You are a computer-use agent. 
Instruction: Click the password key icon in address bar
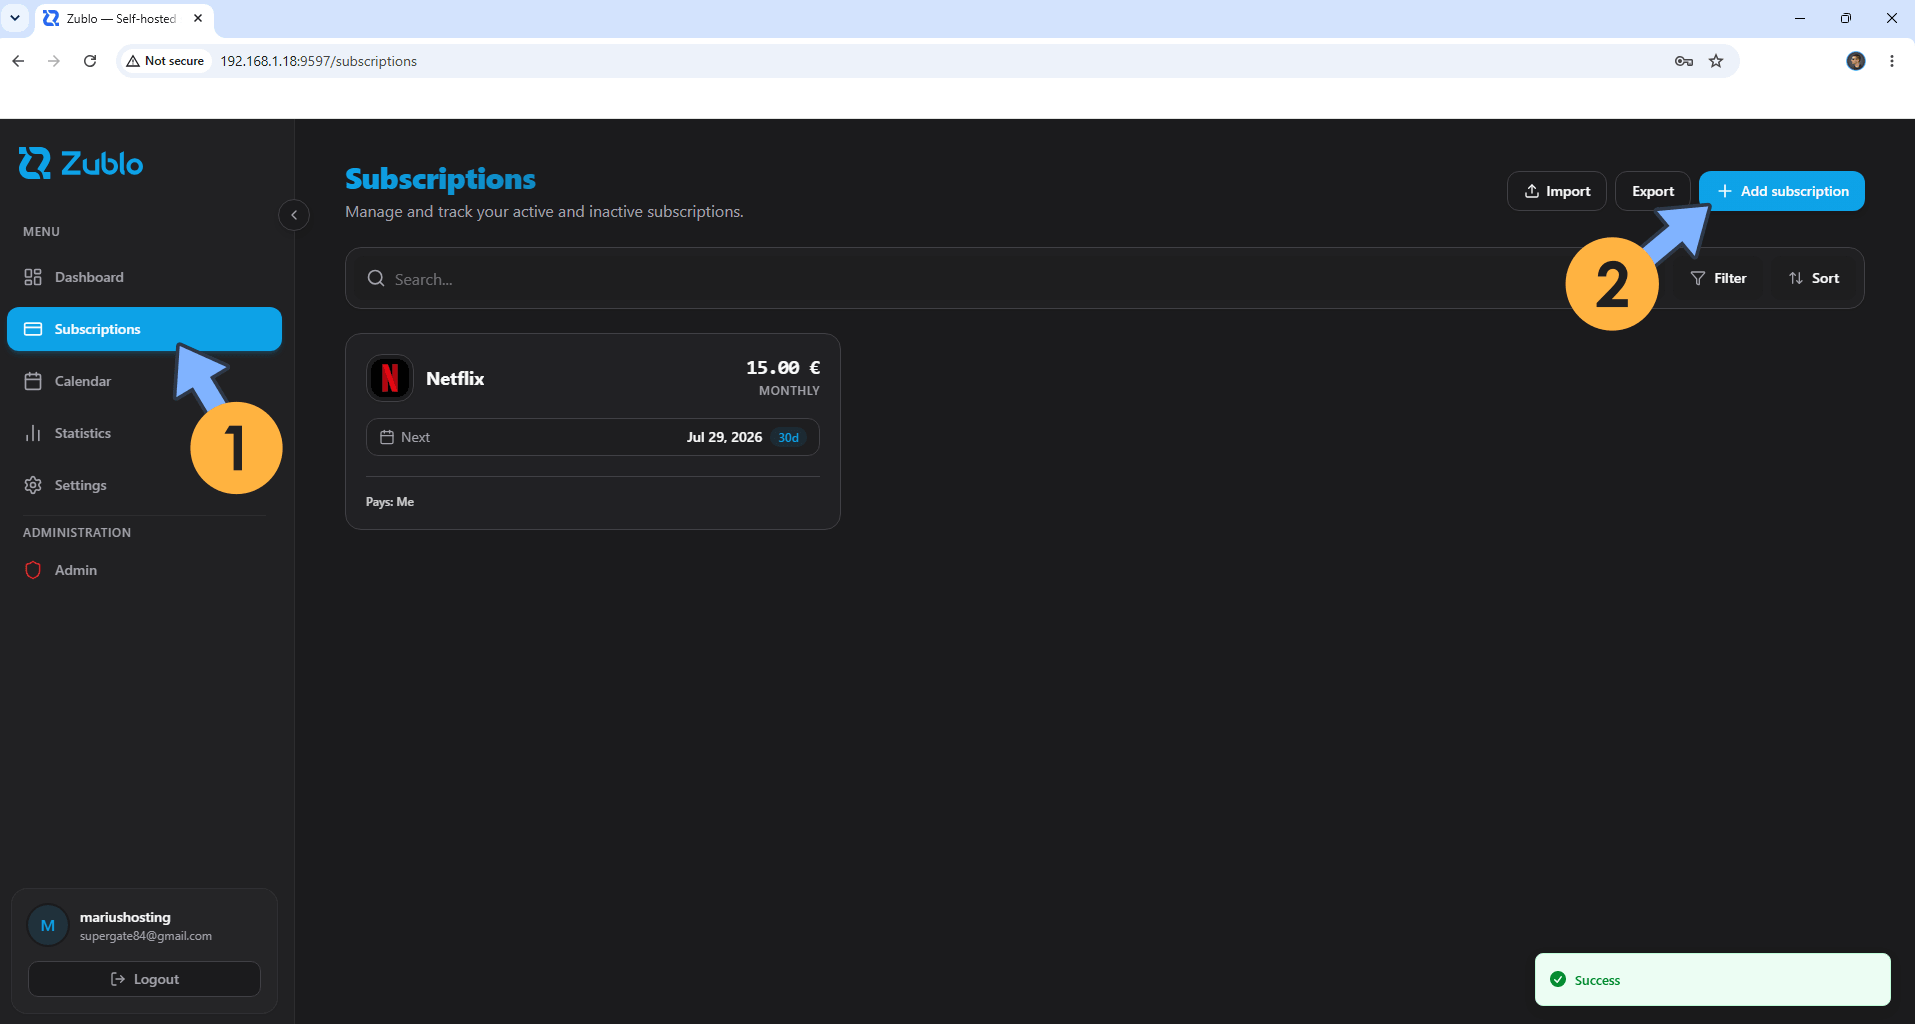tap(1684, 61)
